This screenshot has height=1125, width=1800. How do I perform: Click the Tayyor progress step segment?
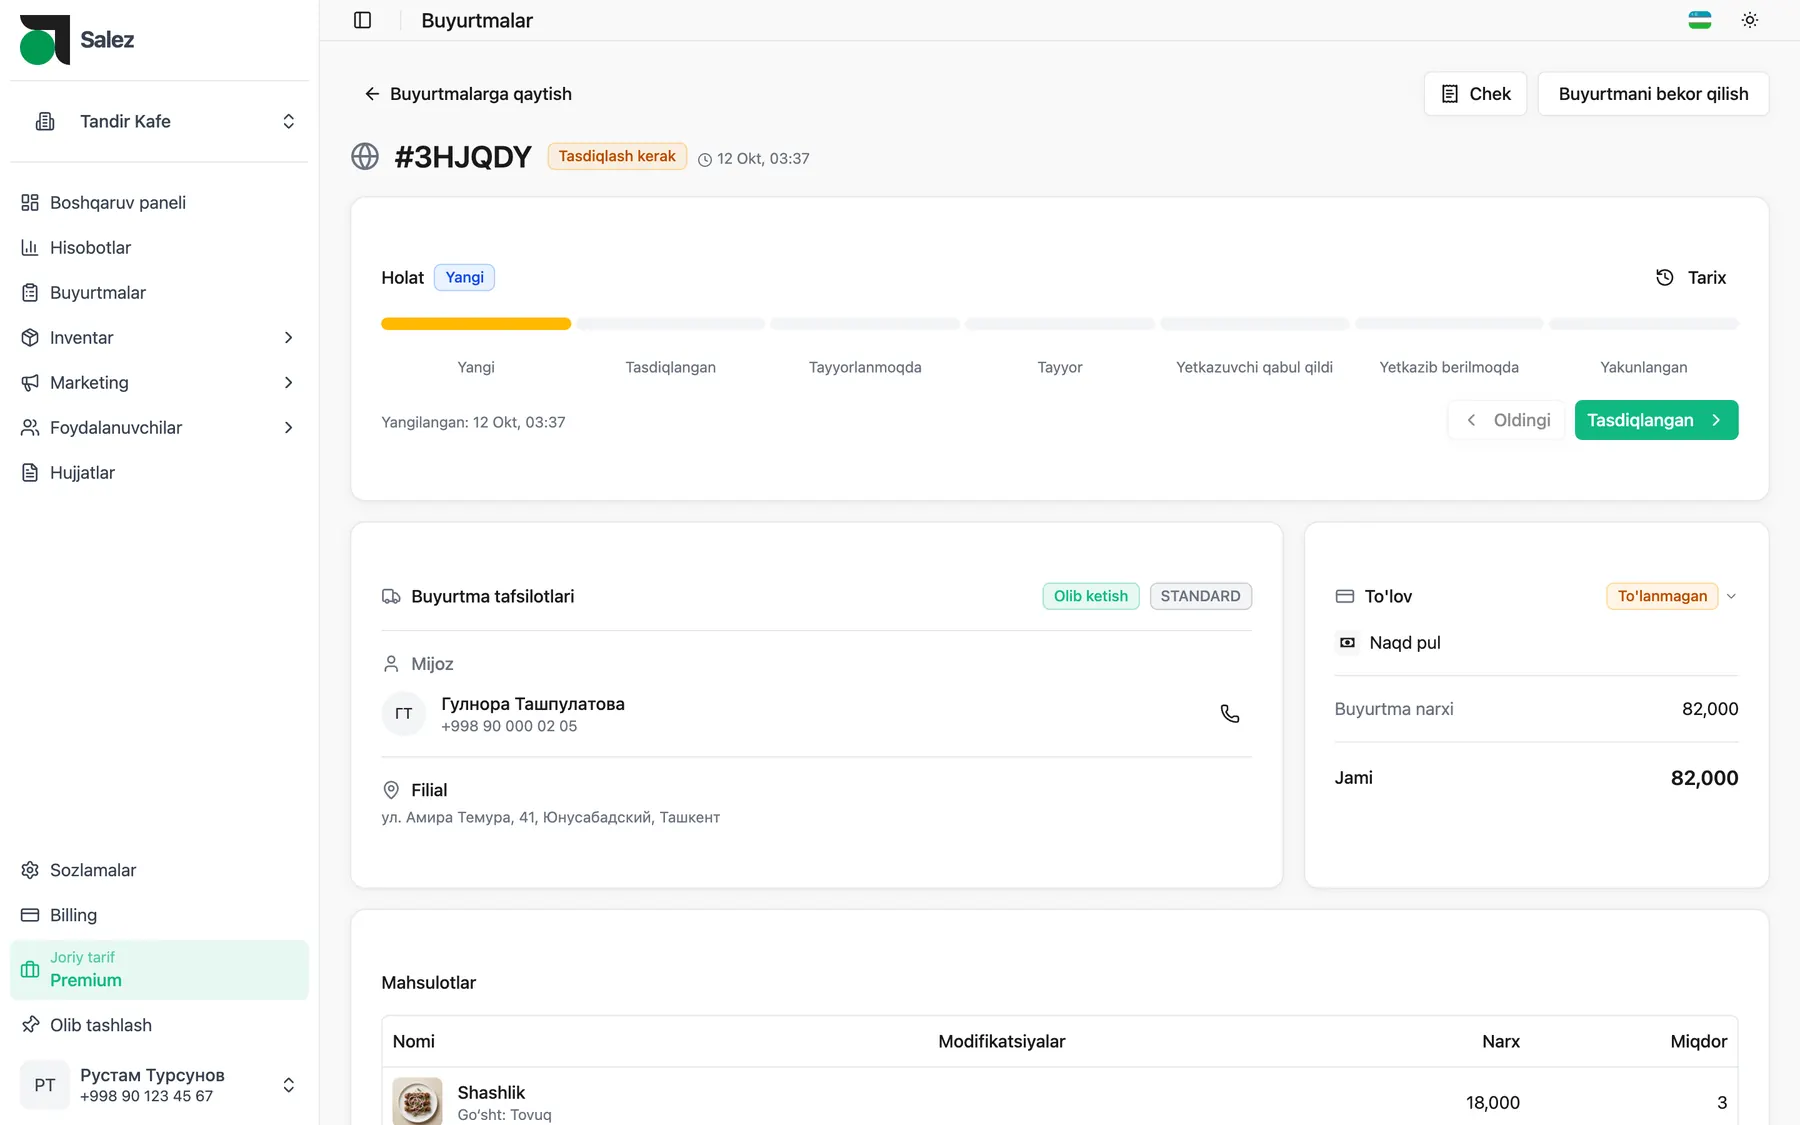pos(1060,324)
